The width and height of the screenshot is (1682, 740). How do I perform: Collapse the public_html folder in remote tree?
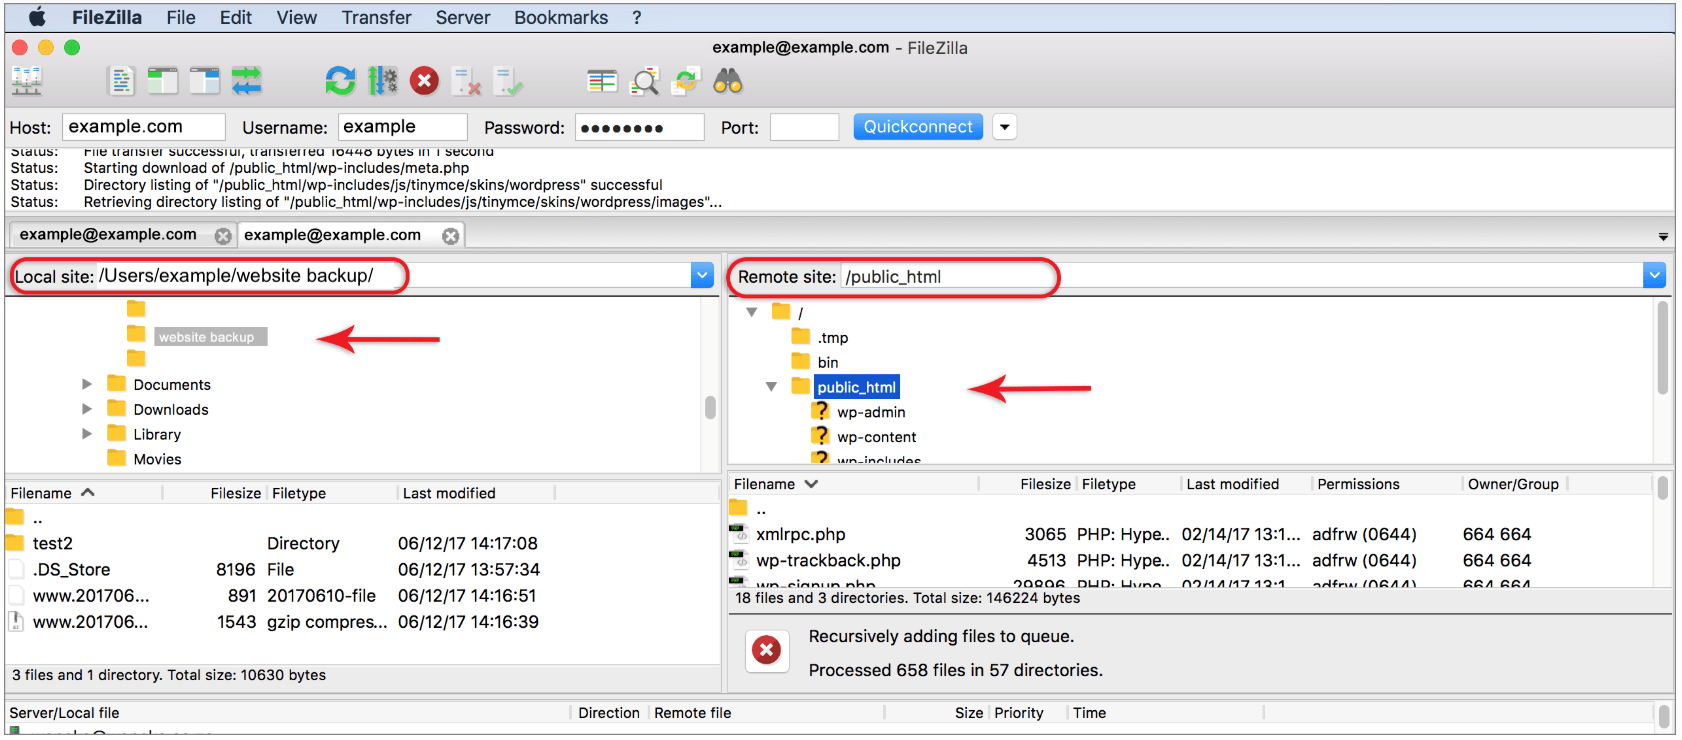[771, 386]
